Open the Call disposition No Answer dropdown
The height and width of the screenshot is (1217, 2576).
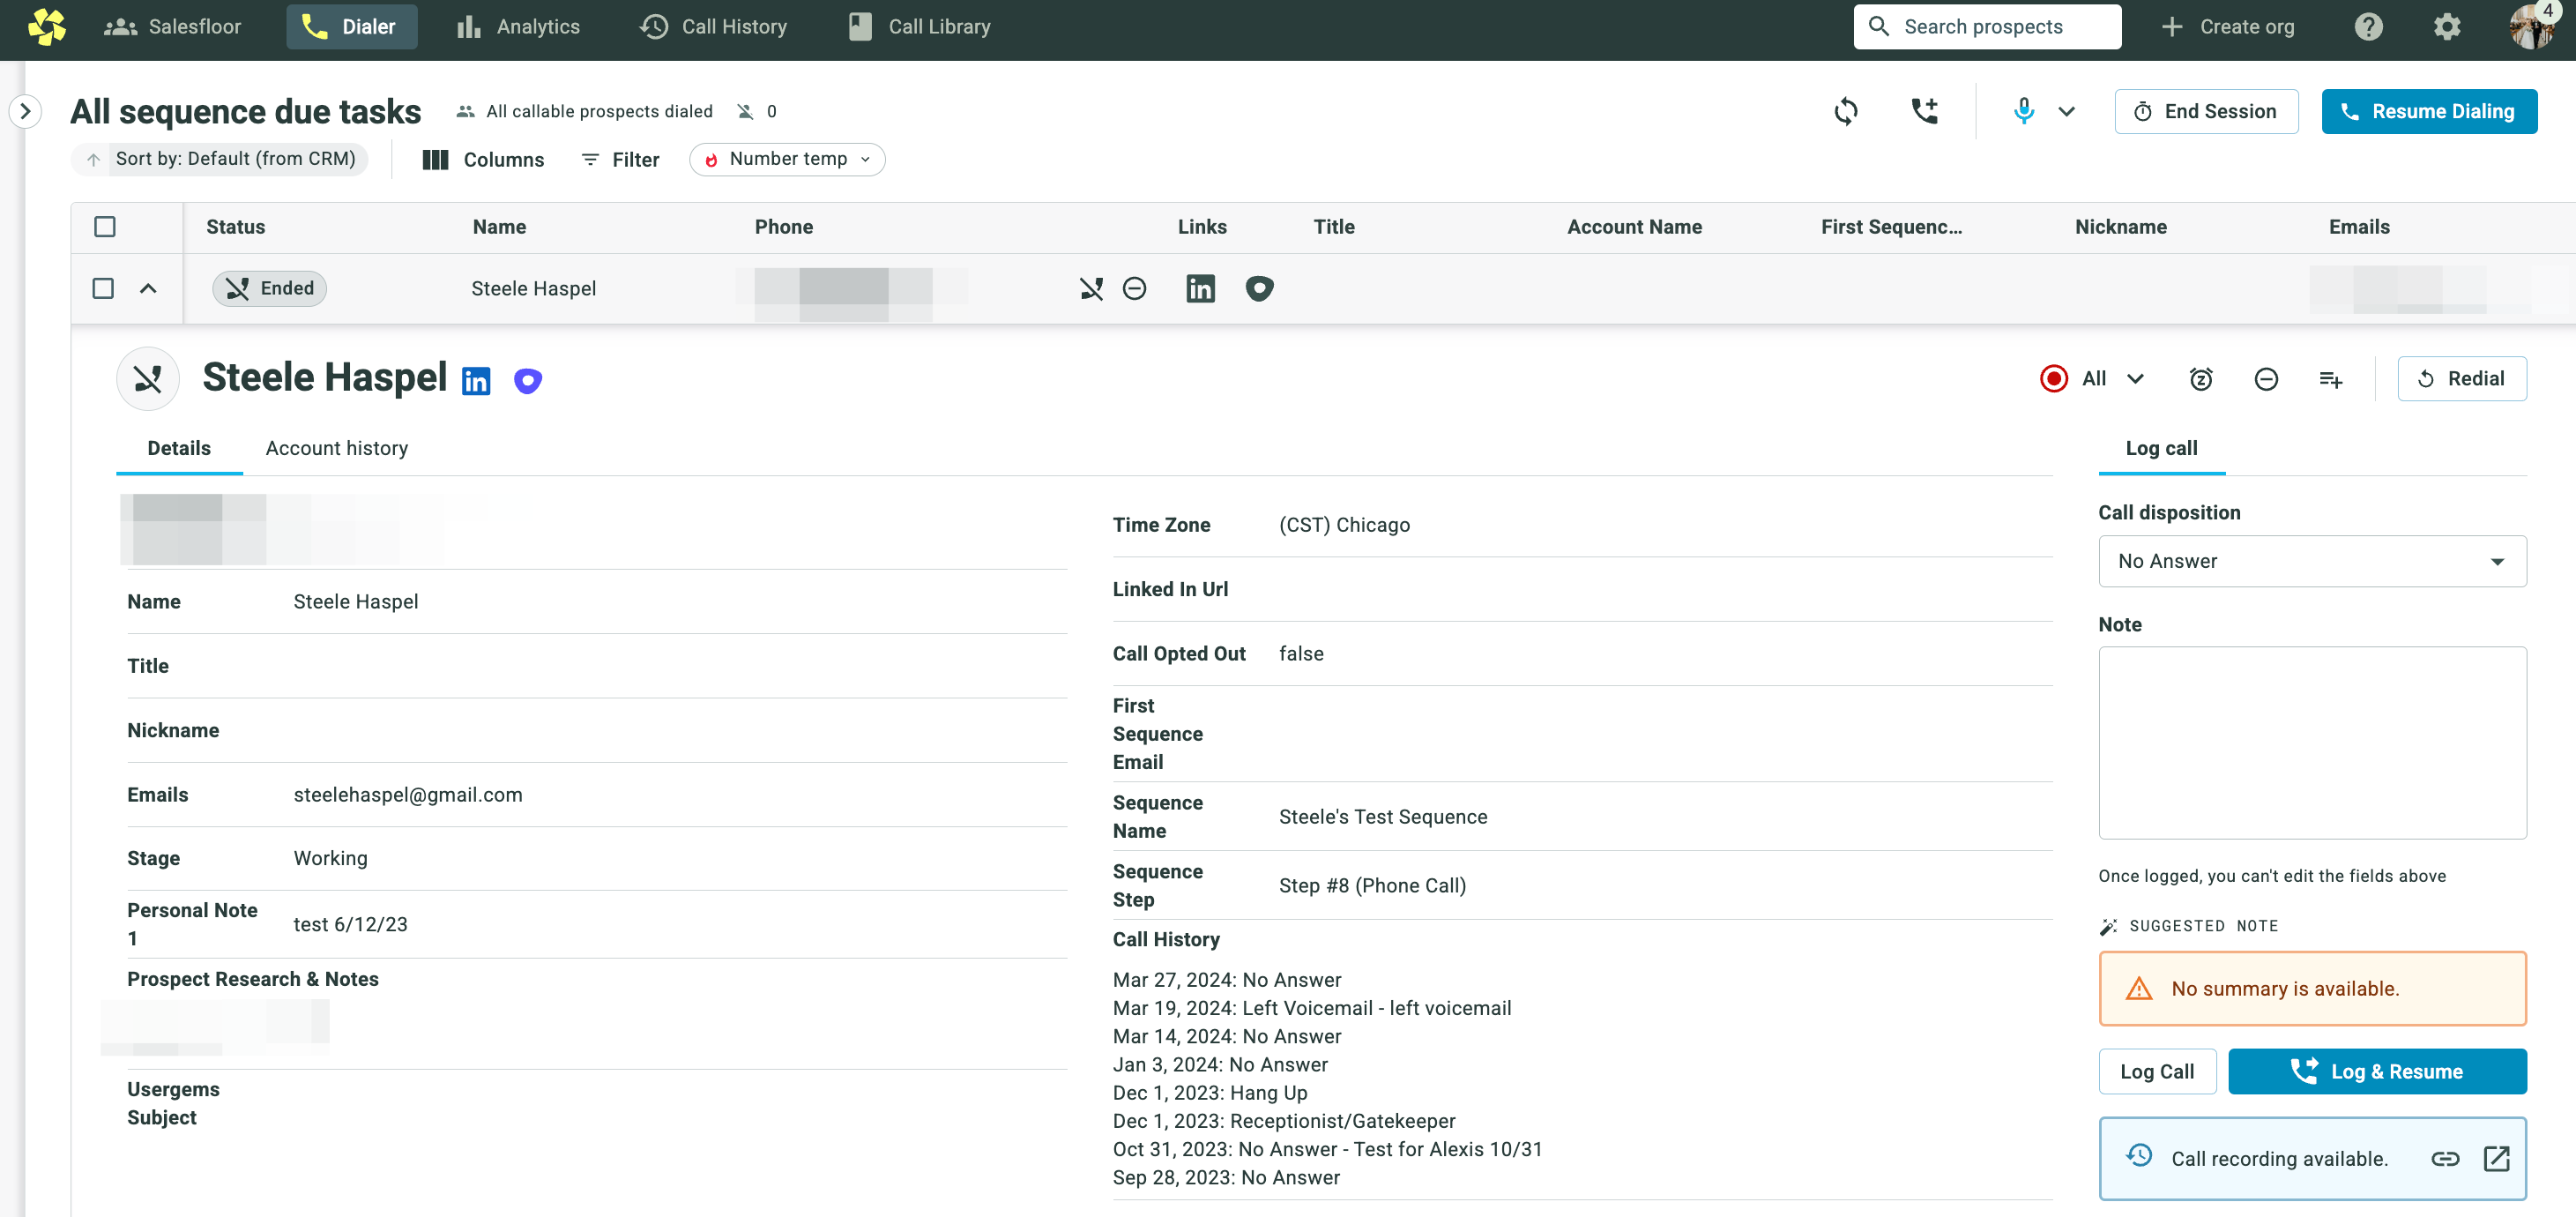pos(2312,561)
